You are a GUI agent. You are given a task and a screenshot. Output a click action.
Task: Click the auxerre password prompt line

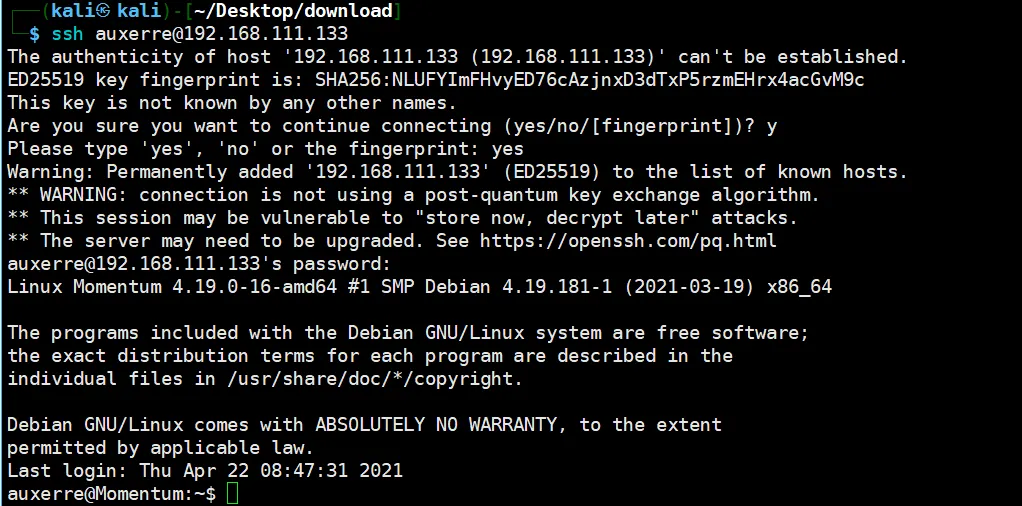(x=199, y=264)
